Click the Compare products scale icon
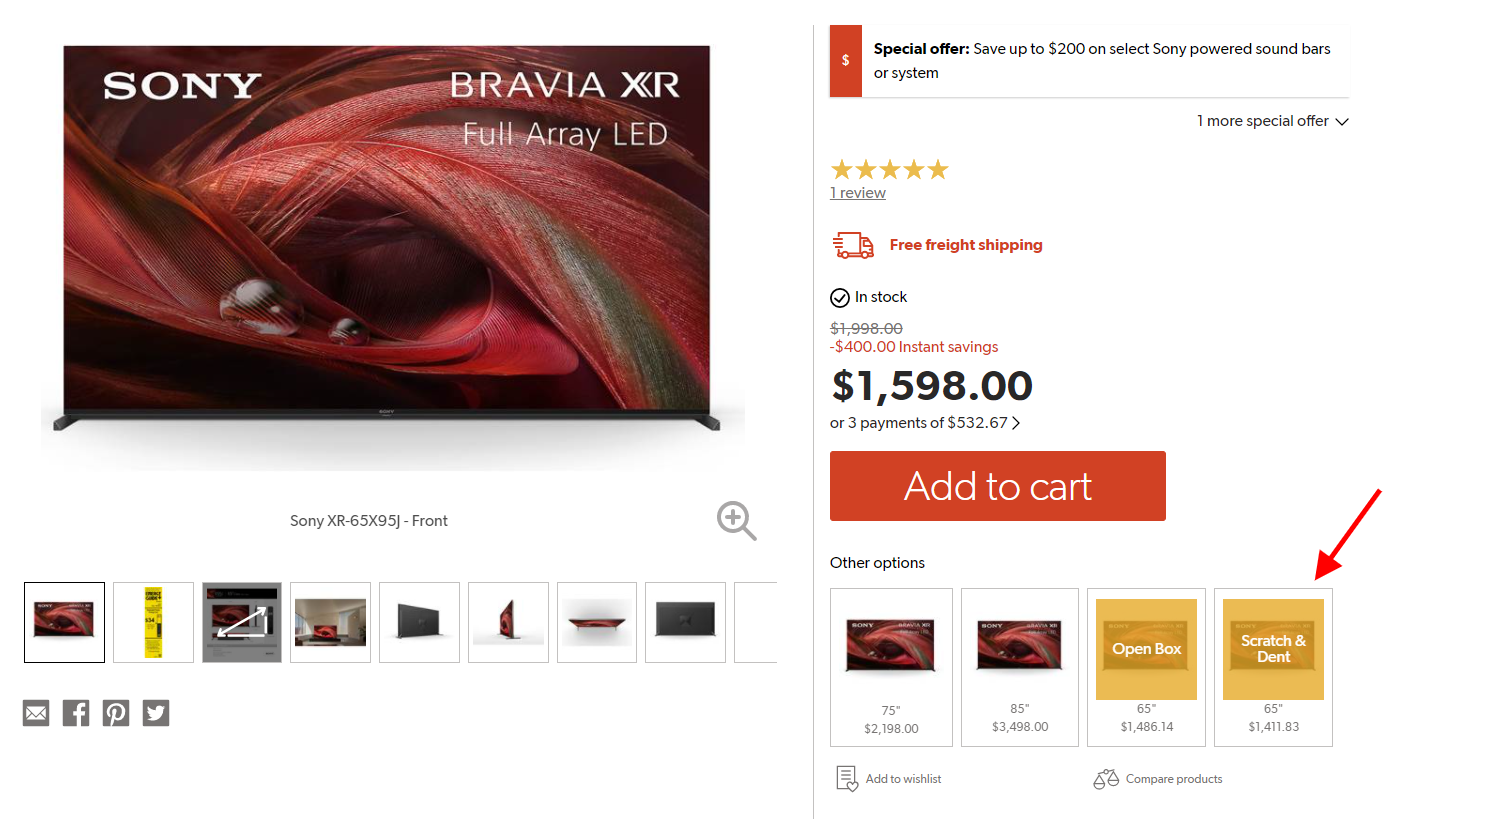 coord(1106,778)
